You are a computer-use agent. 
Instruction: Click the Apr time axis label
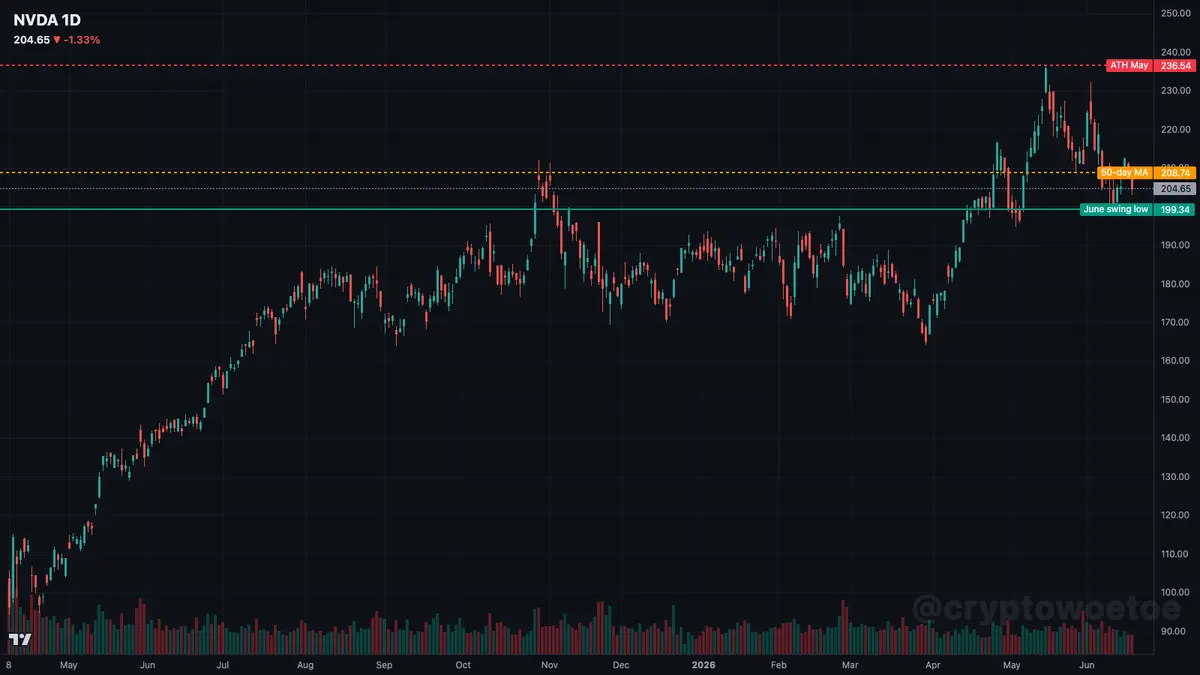pos(932,664)
